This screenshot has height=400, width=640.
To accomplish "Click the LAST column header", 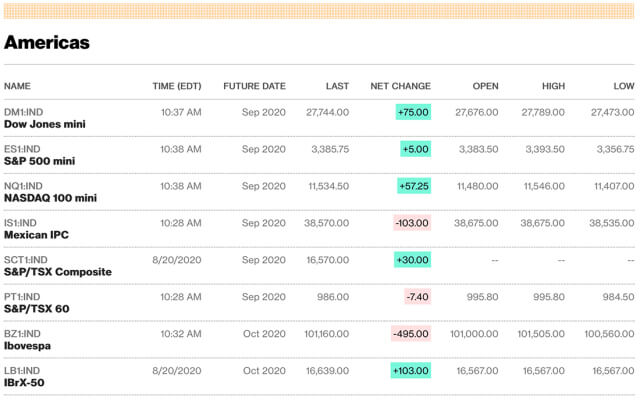I will click(337, 86).
